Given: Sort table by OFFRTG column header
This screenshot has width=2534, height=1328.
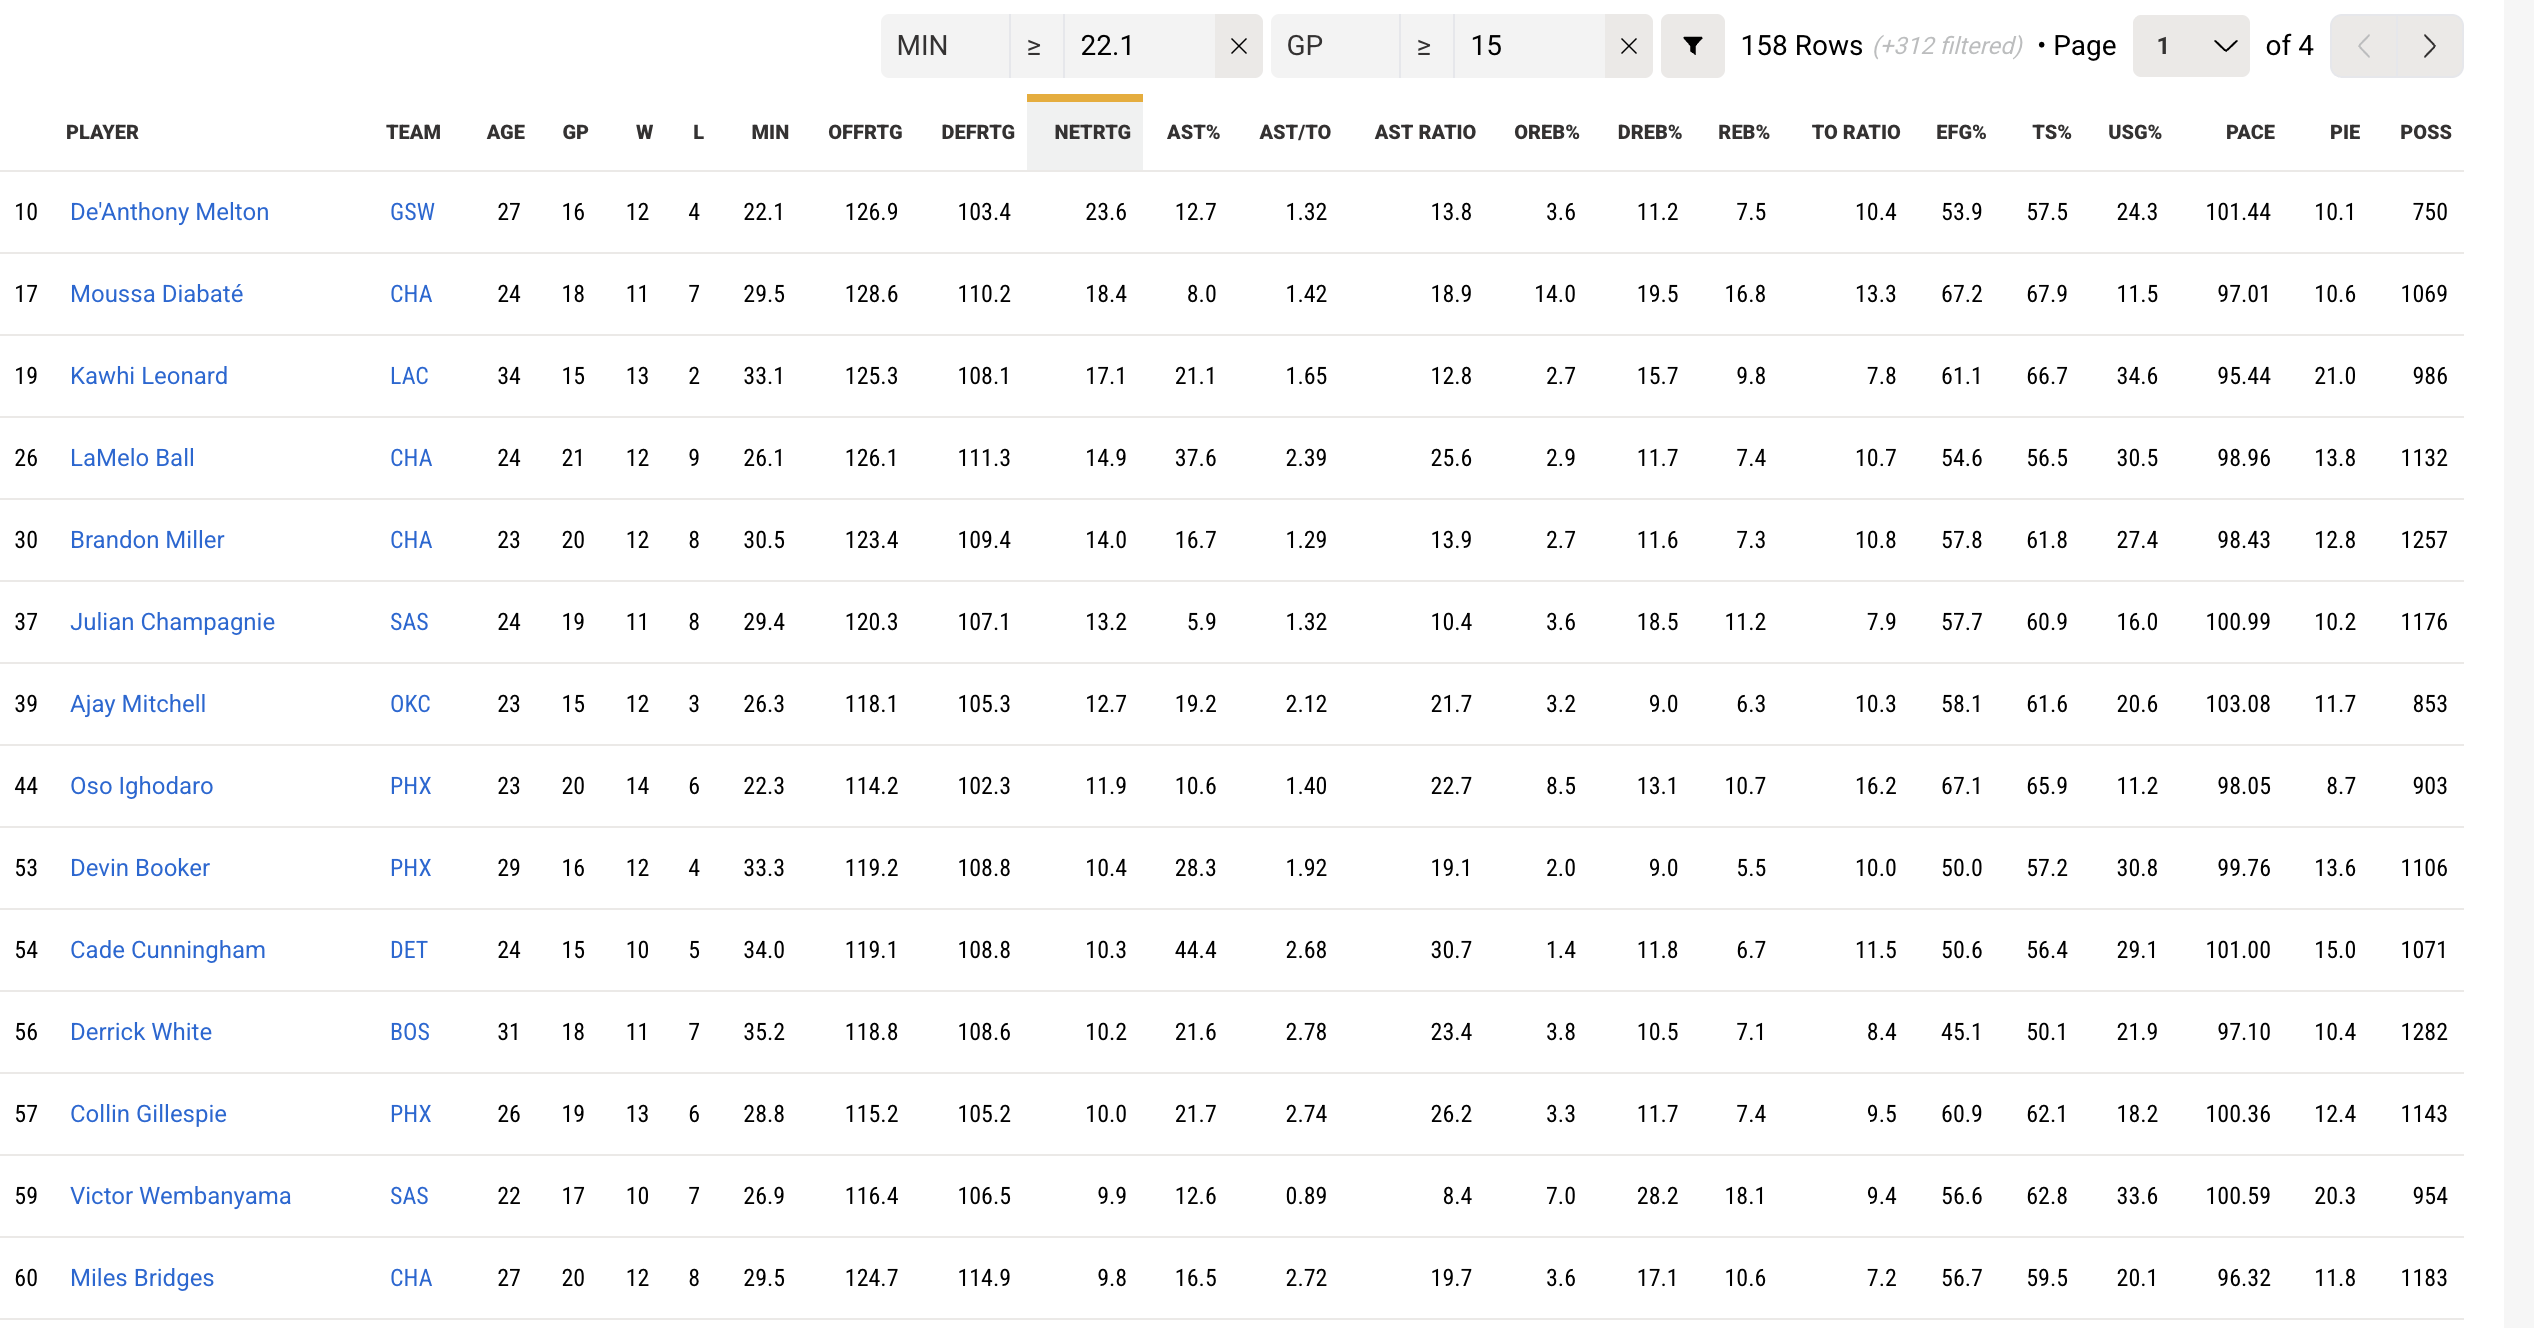Looking at the screenshot, I should pyautogui.click(x=865, y=132).
